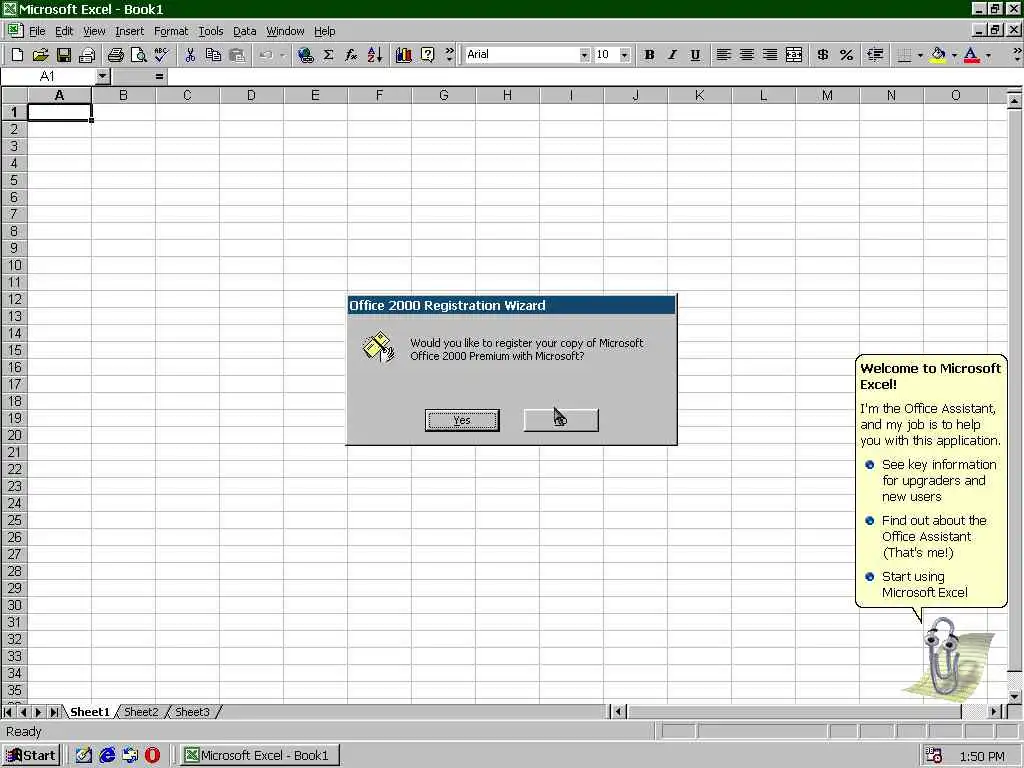Open an existing file with the folder icon
1024x768 pixels.
coord(40,56)
